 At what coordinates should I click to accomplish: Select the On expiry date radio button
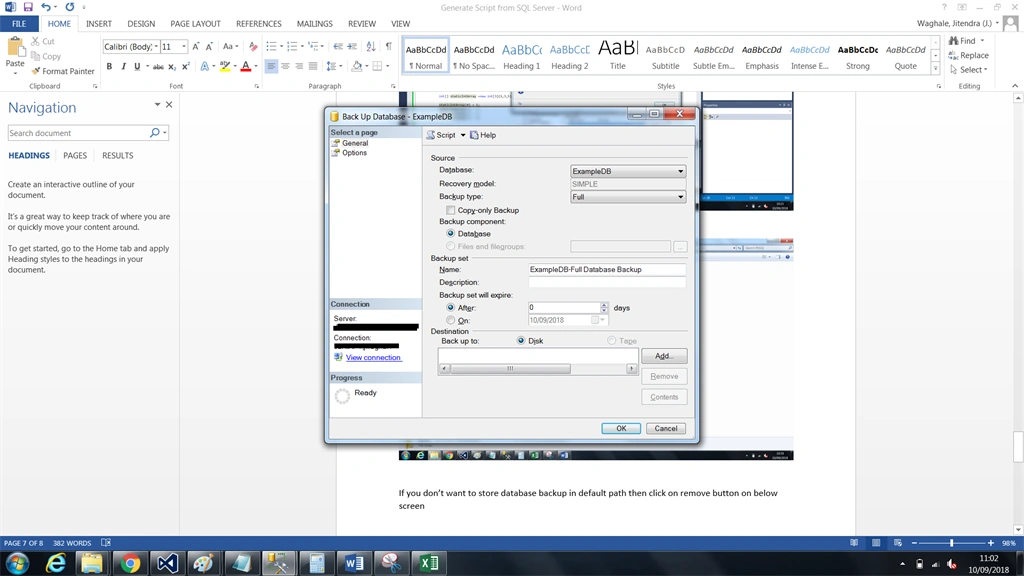point(451,320)
